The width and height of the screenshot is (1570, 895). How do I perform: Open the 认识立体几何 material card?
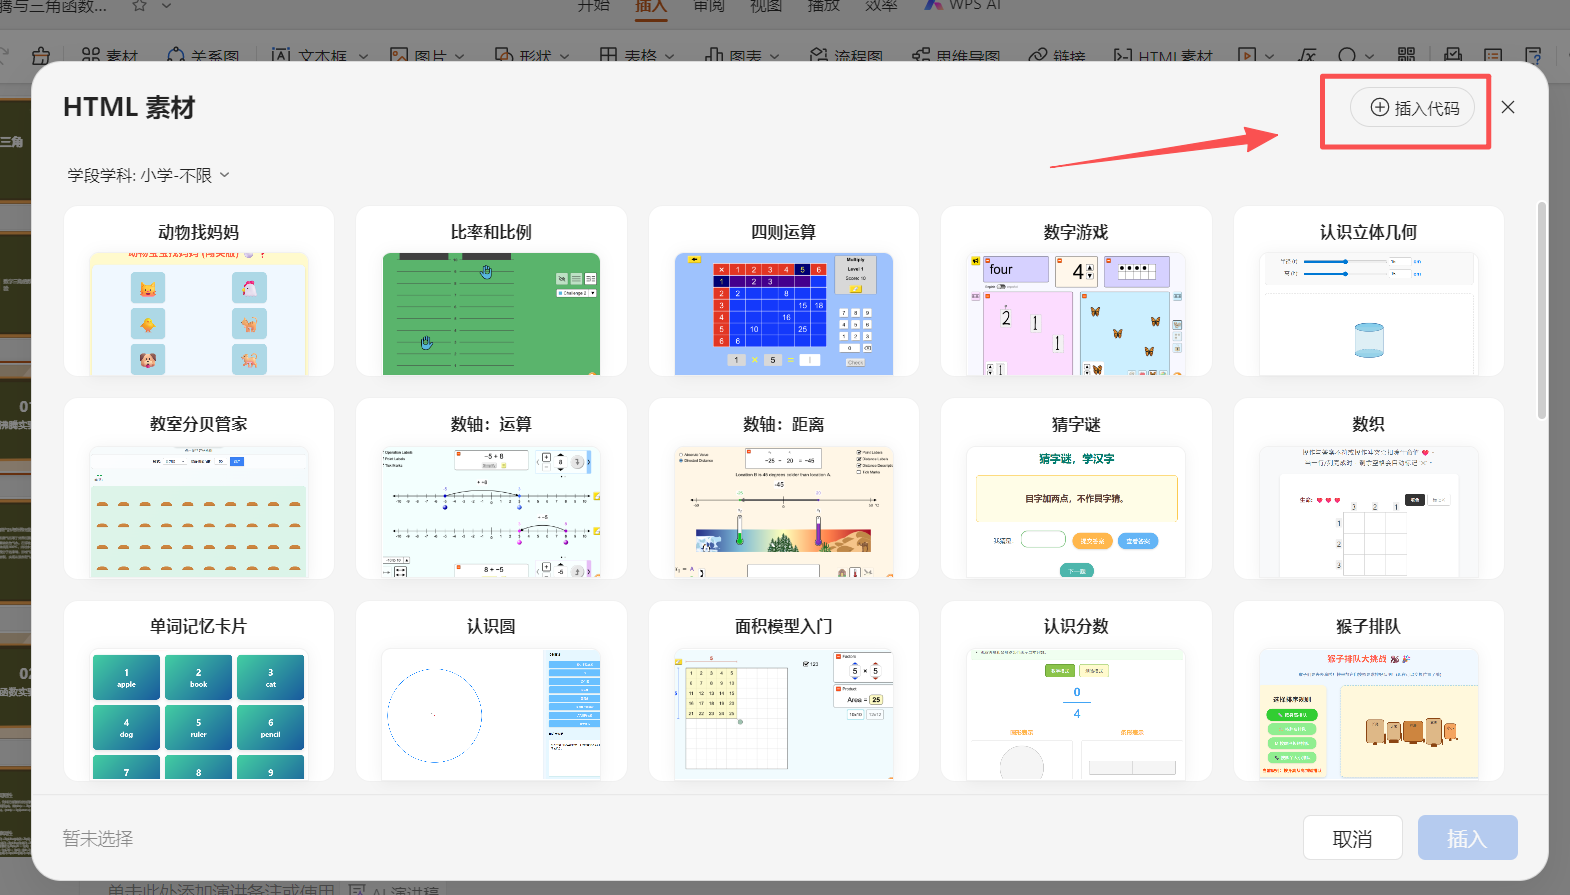(x=1368, y=292)
